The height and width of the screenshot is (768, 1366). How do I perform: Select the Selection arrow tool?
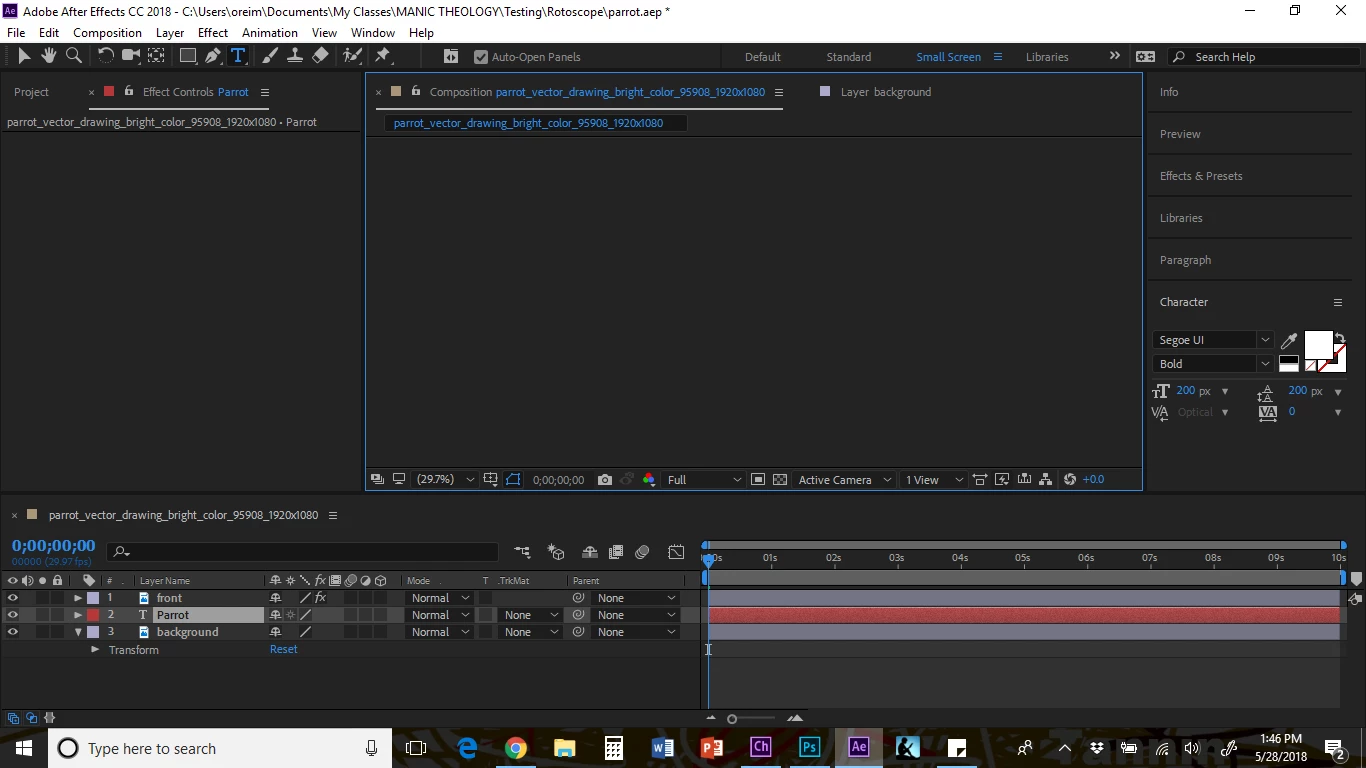(24, 56)
